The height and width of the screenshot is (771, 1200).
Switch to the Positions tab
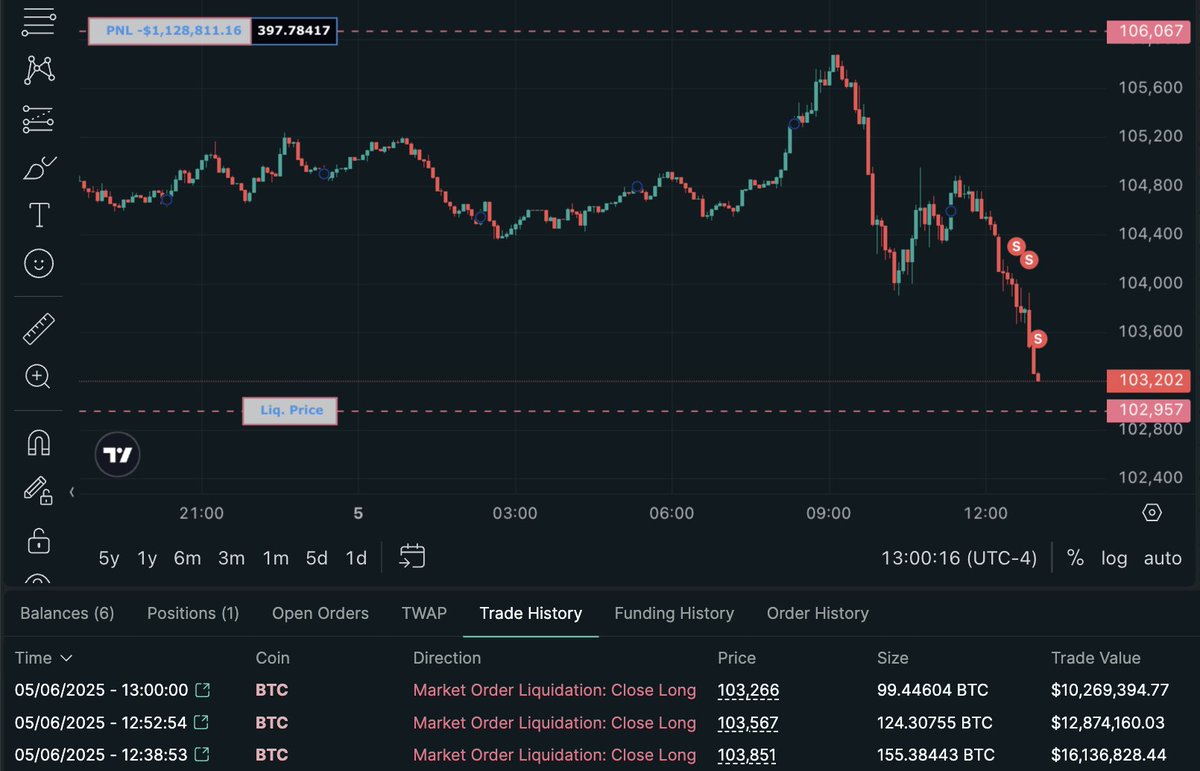(192, 613)
